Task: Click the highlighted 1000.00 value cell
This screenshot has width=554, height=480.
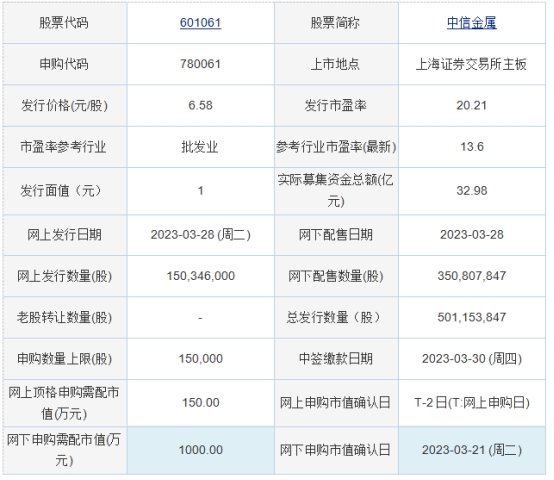Action: pyautogui.click(x=201, y=450)
